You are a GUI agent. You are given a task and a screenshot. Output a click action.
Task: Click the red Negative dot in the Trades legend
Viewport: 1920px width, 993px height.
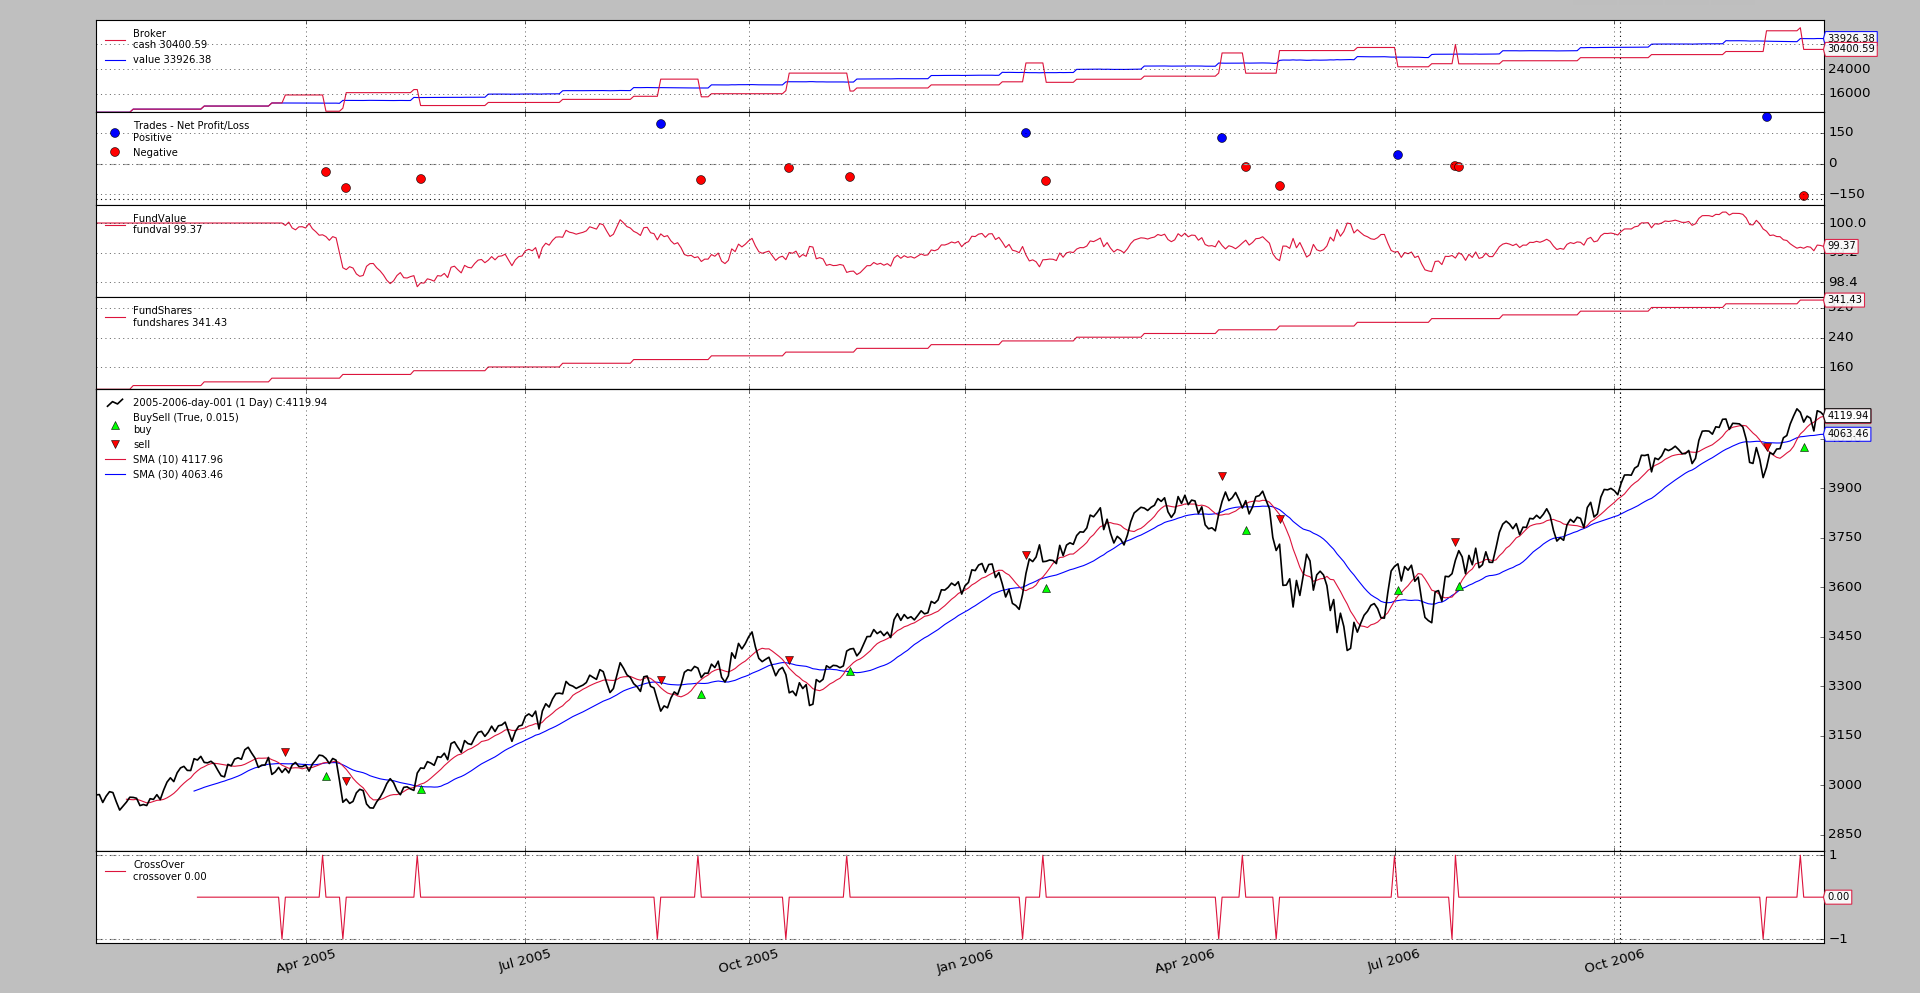(x=115, y=152)
